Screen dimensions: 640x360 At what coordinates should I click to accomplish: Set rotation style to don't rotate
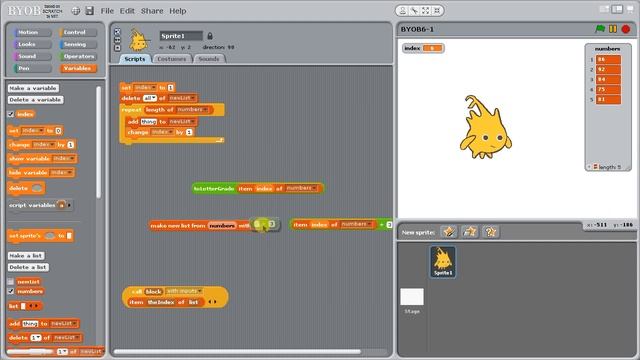[117, 48]
